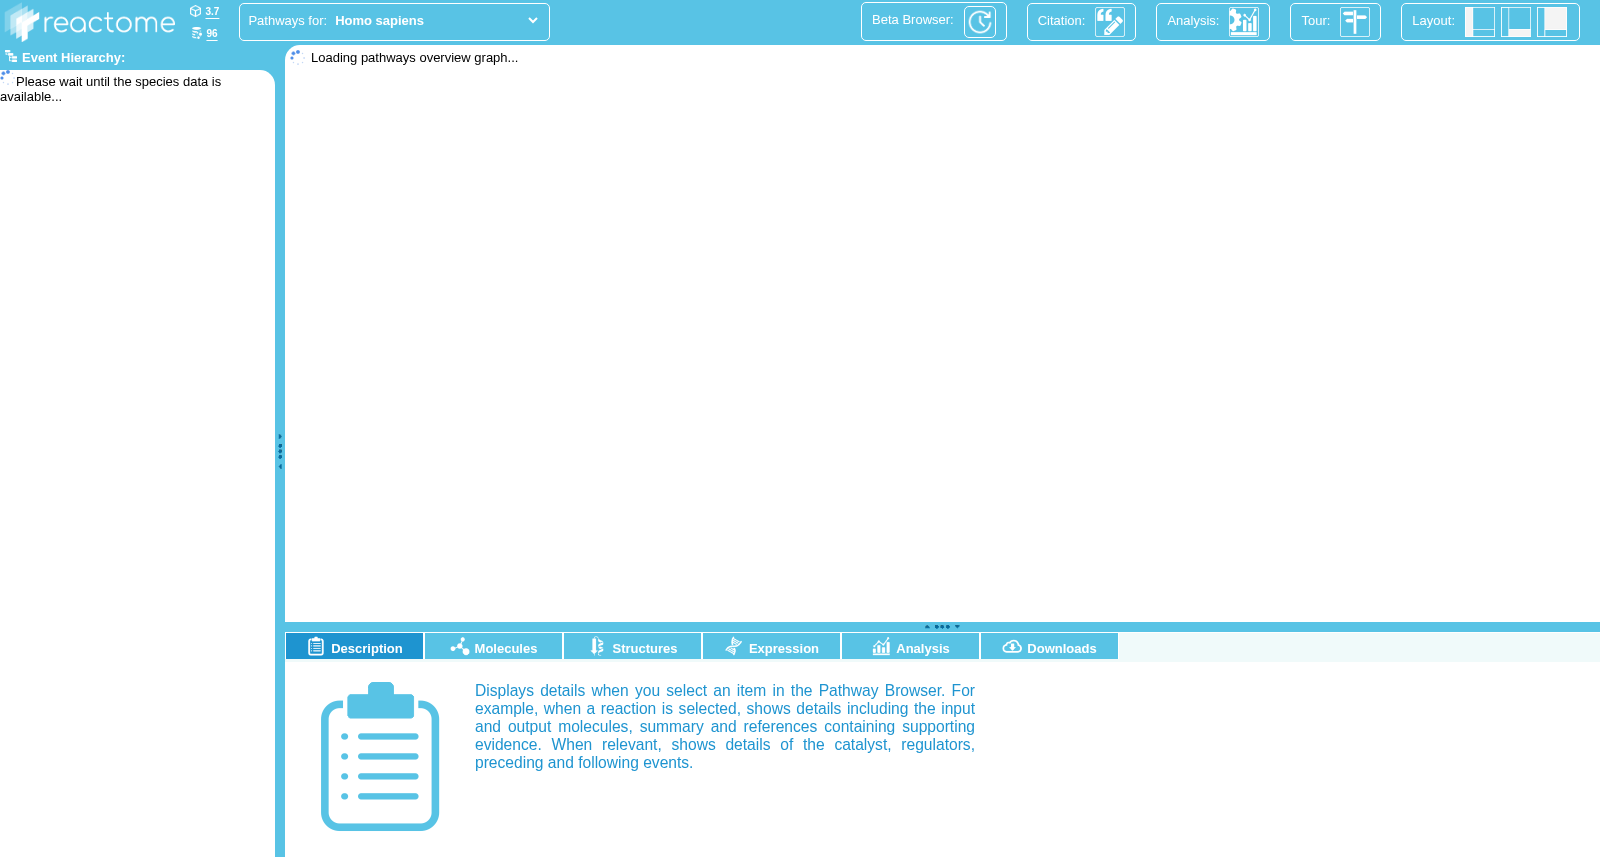
Task: Click the 'Displays details when you select' description text
Action: pyautogui.click(x=725, y=726)
